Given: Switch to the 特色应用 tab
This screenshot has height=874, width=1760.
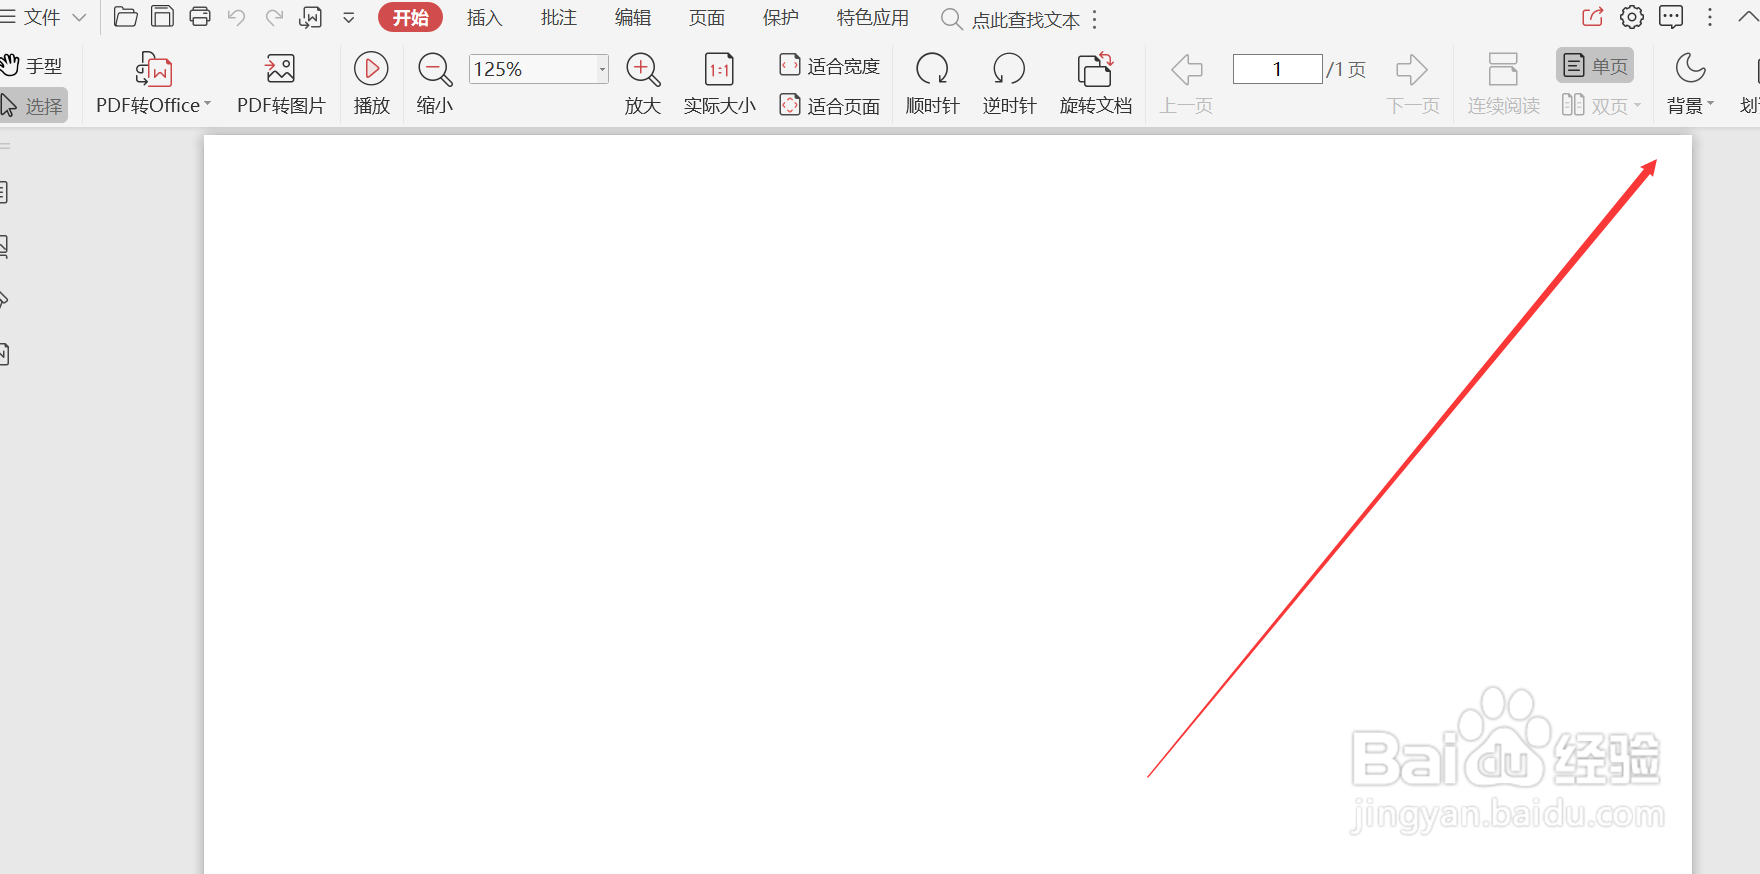Looking at the screenshot, I should pyautogui.click(x=872, y=18).
